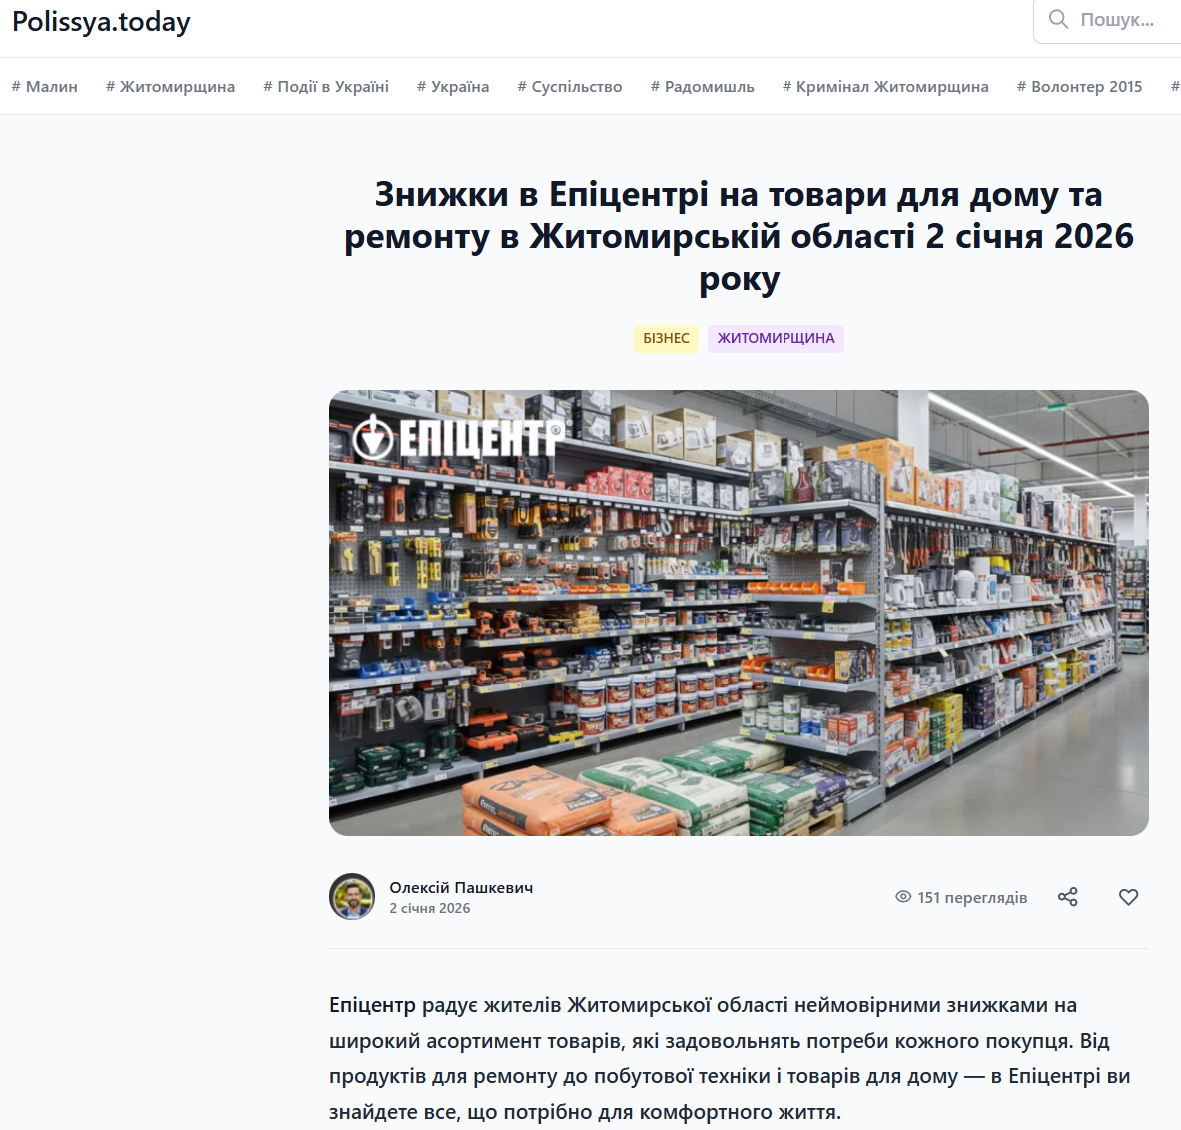Select # Радомишль tag

tap(702, 87)
